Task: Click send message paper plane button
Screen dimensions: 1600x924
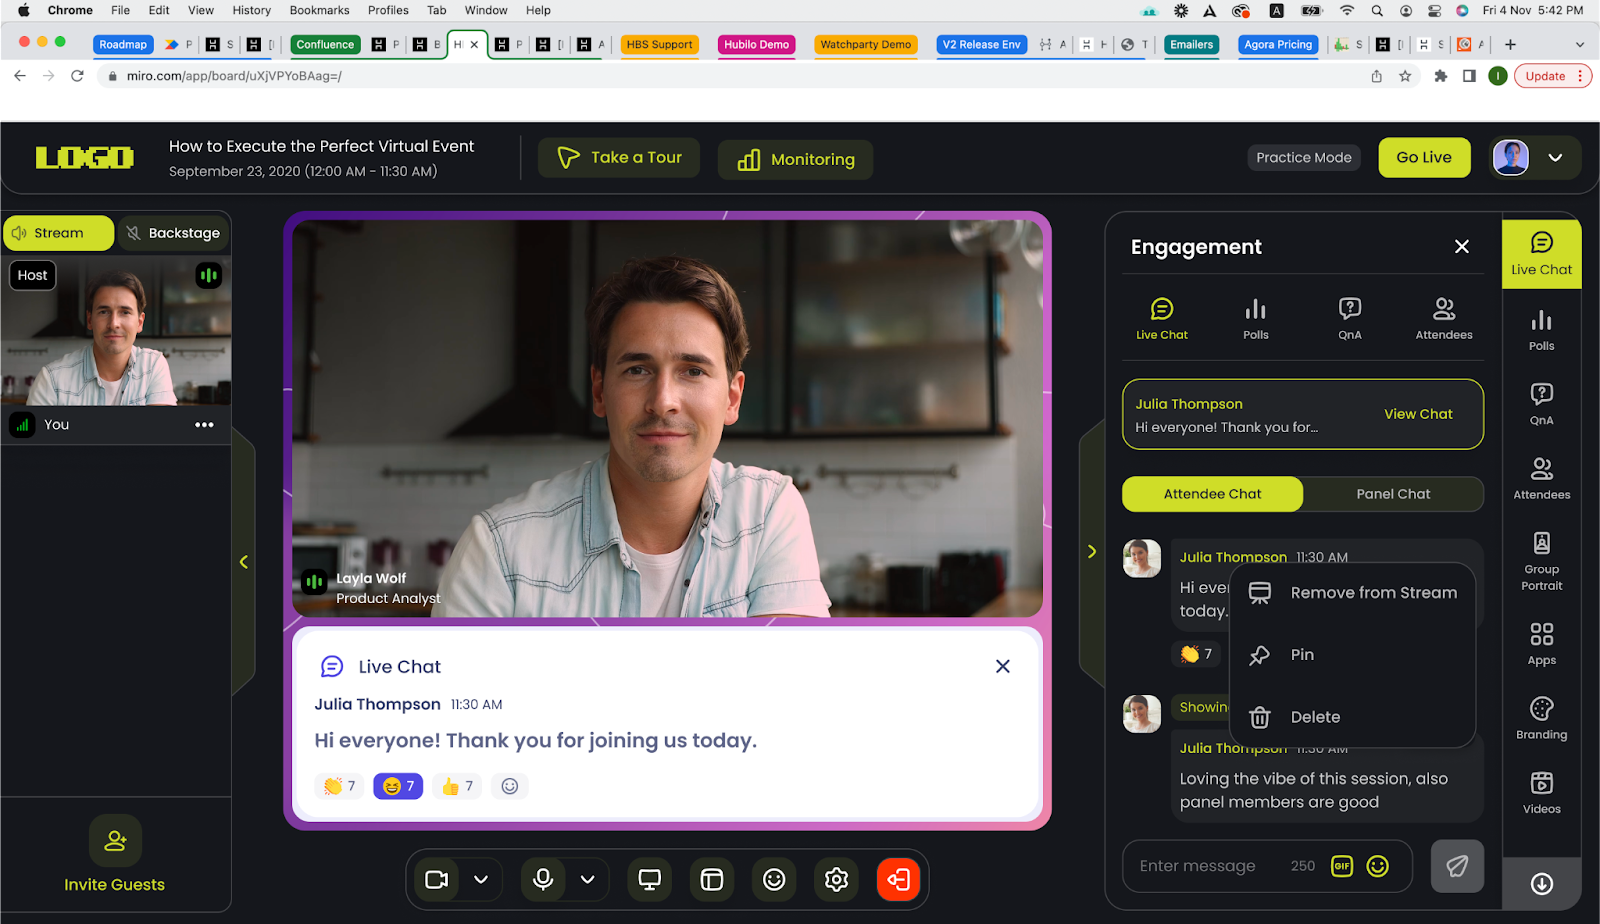Action: [1457, 866]
